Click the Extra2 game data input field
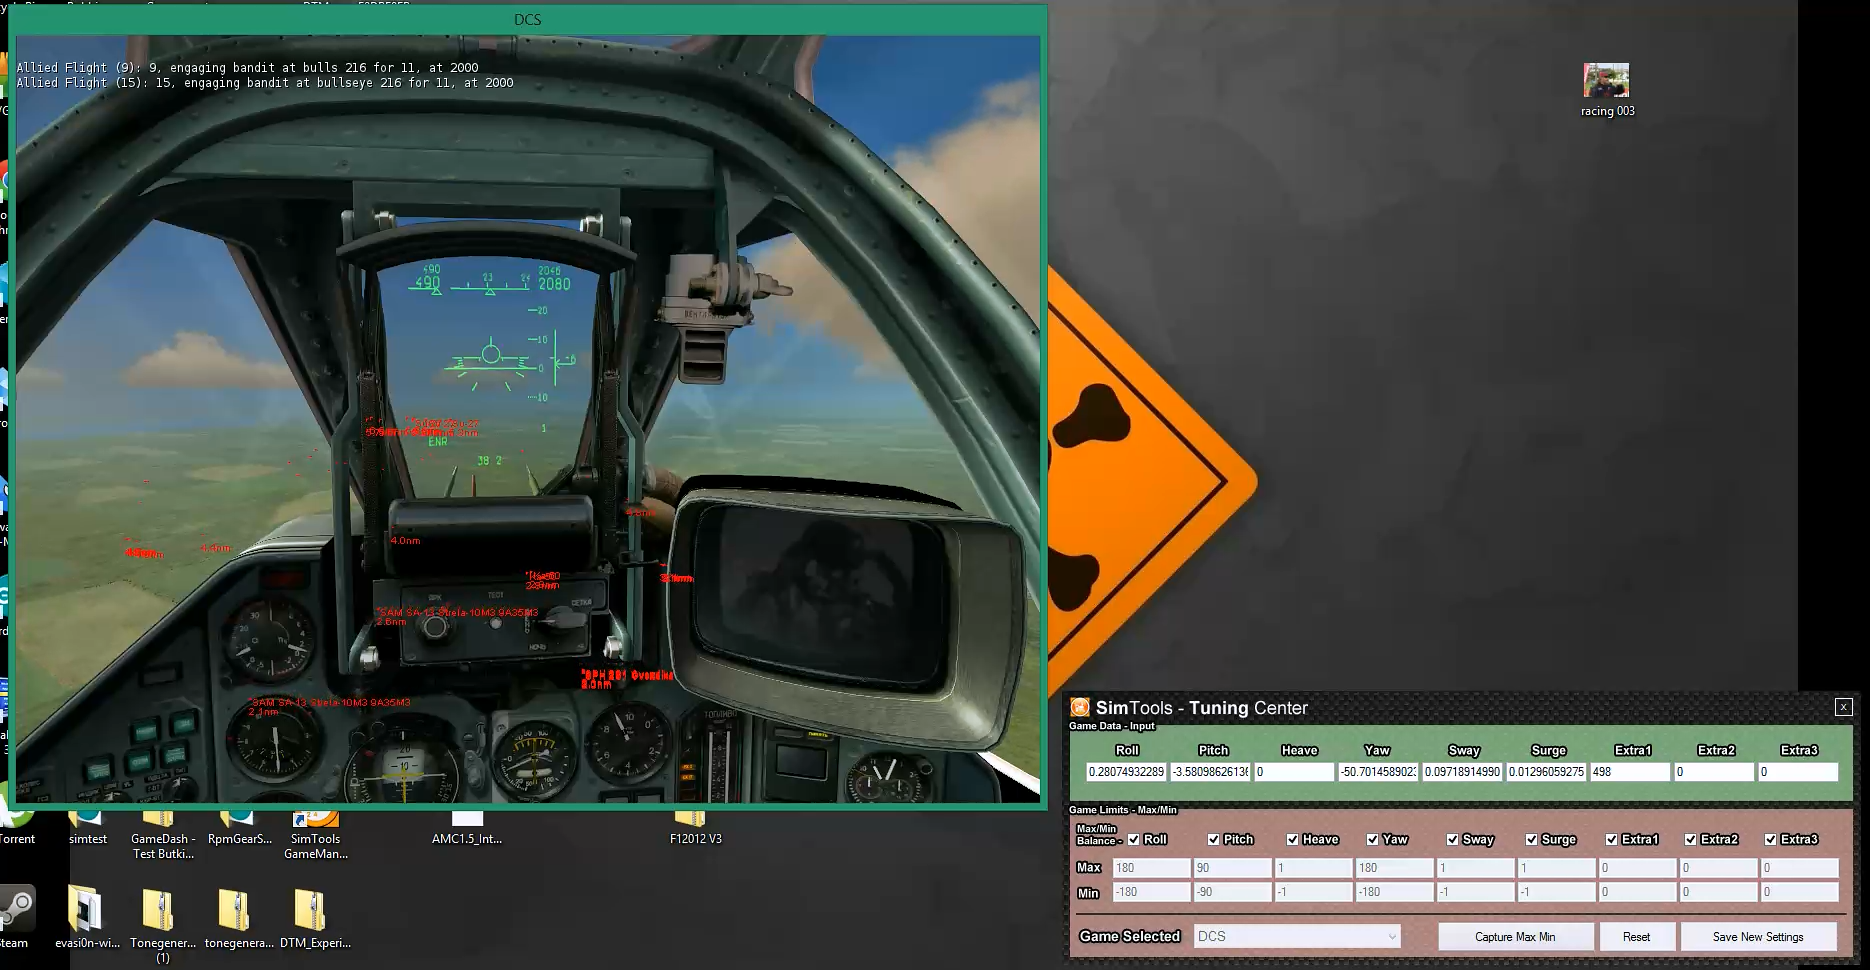This screenshot has width=1870, height=970. click(x=1714, y=772)
